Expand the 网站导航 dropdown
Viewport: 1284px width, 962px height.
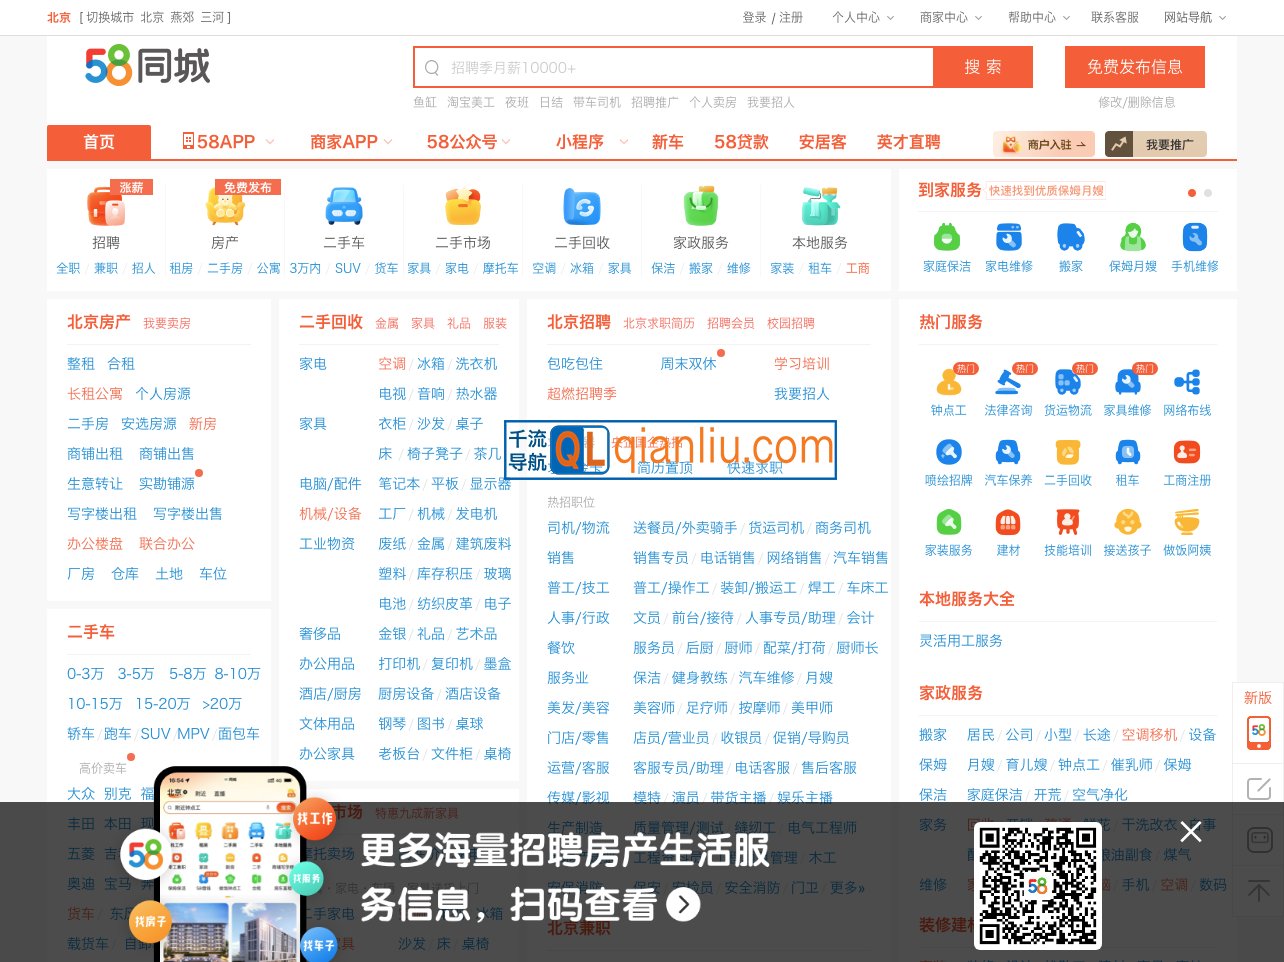(1193, 17)
